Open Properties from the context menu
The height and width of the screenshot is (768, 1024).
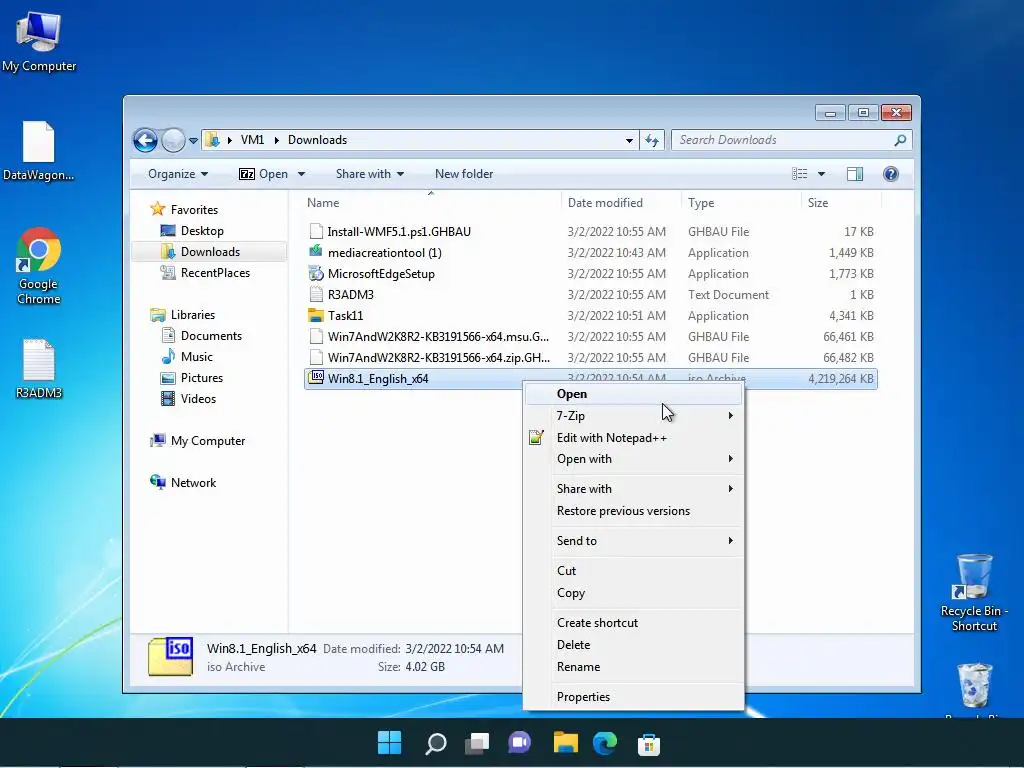[x=633, y=697]
